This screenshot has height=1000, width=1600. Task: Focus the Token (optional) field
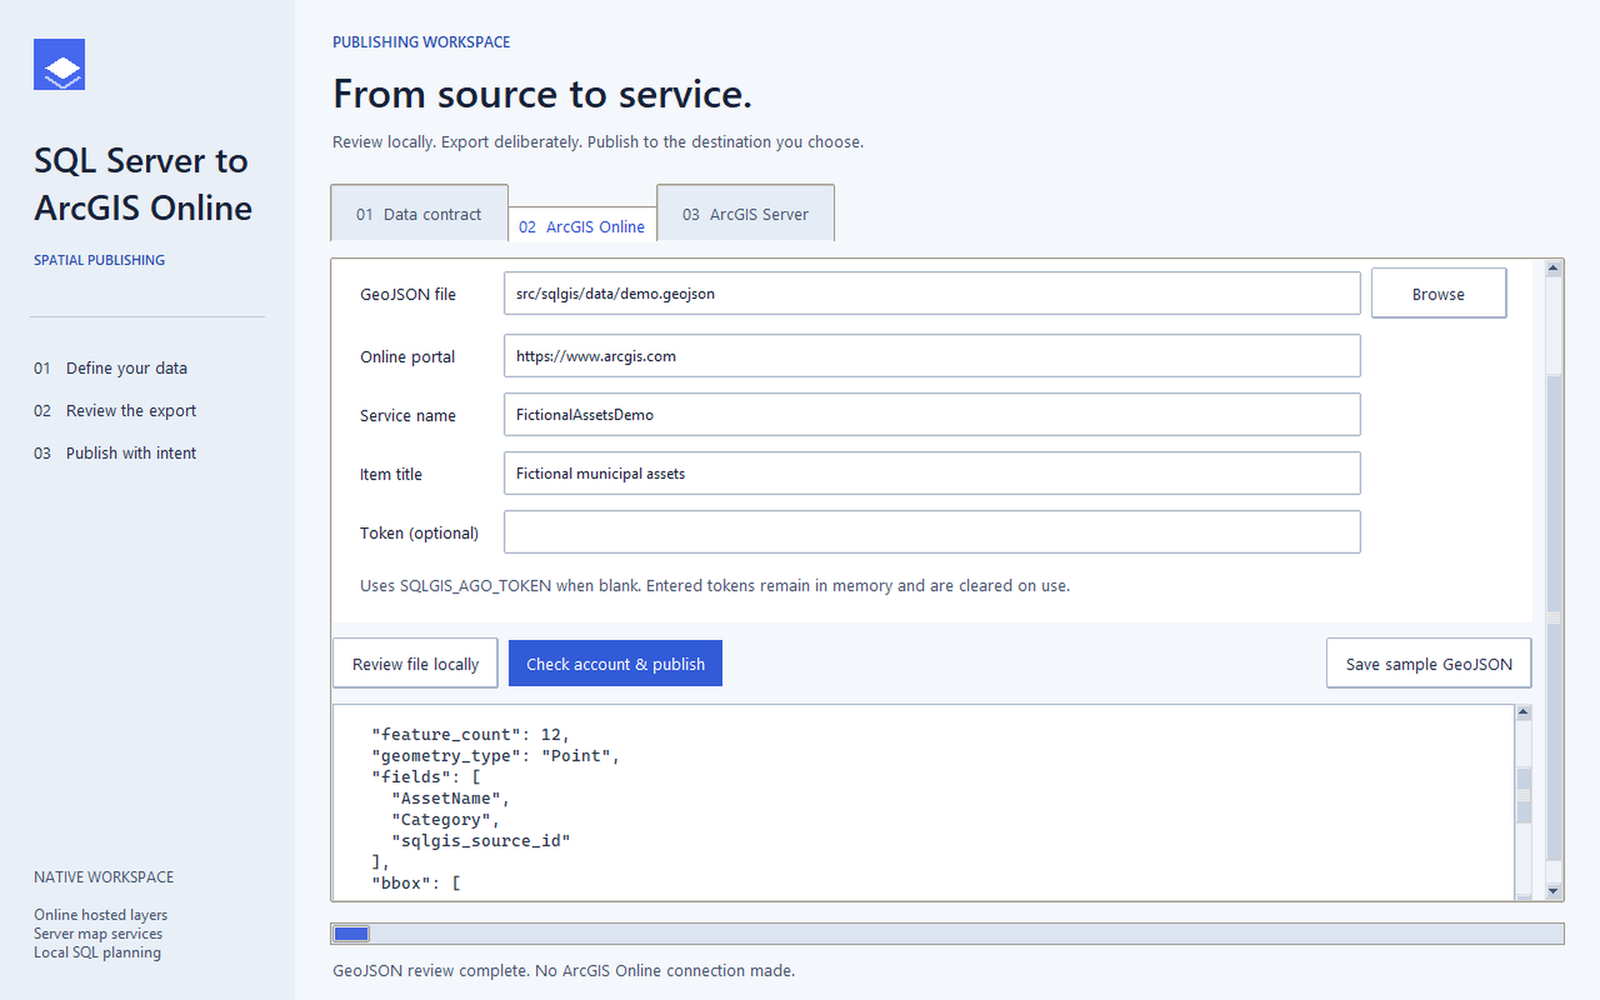pyautogui.click(x=932, y=532)
